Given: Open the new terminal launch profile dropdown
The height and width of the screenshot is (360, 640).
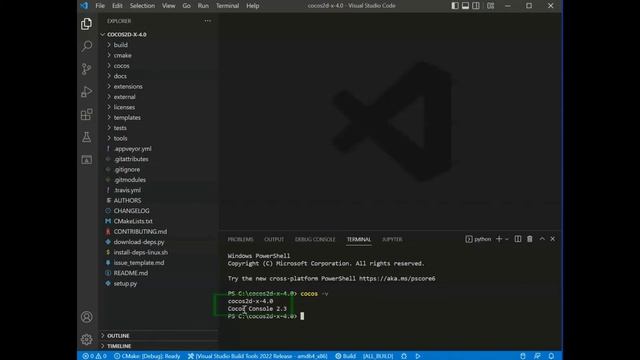Looking at the screenshot, I should point(507,239).
